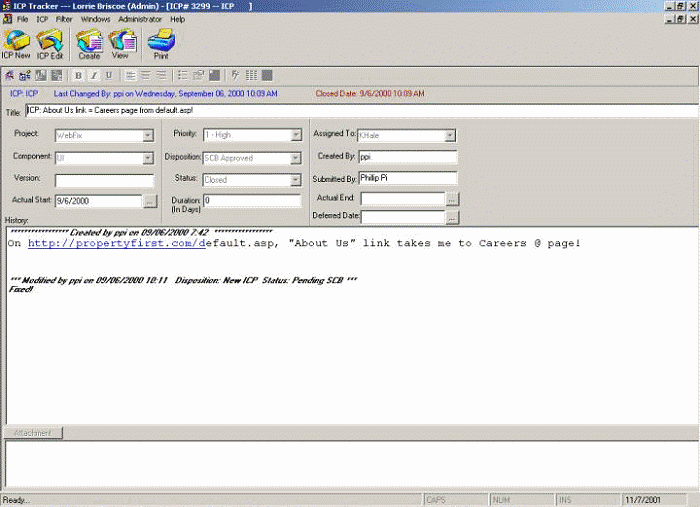
Task: Toggle italic text formatting
Action: click(94, 75)
